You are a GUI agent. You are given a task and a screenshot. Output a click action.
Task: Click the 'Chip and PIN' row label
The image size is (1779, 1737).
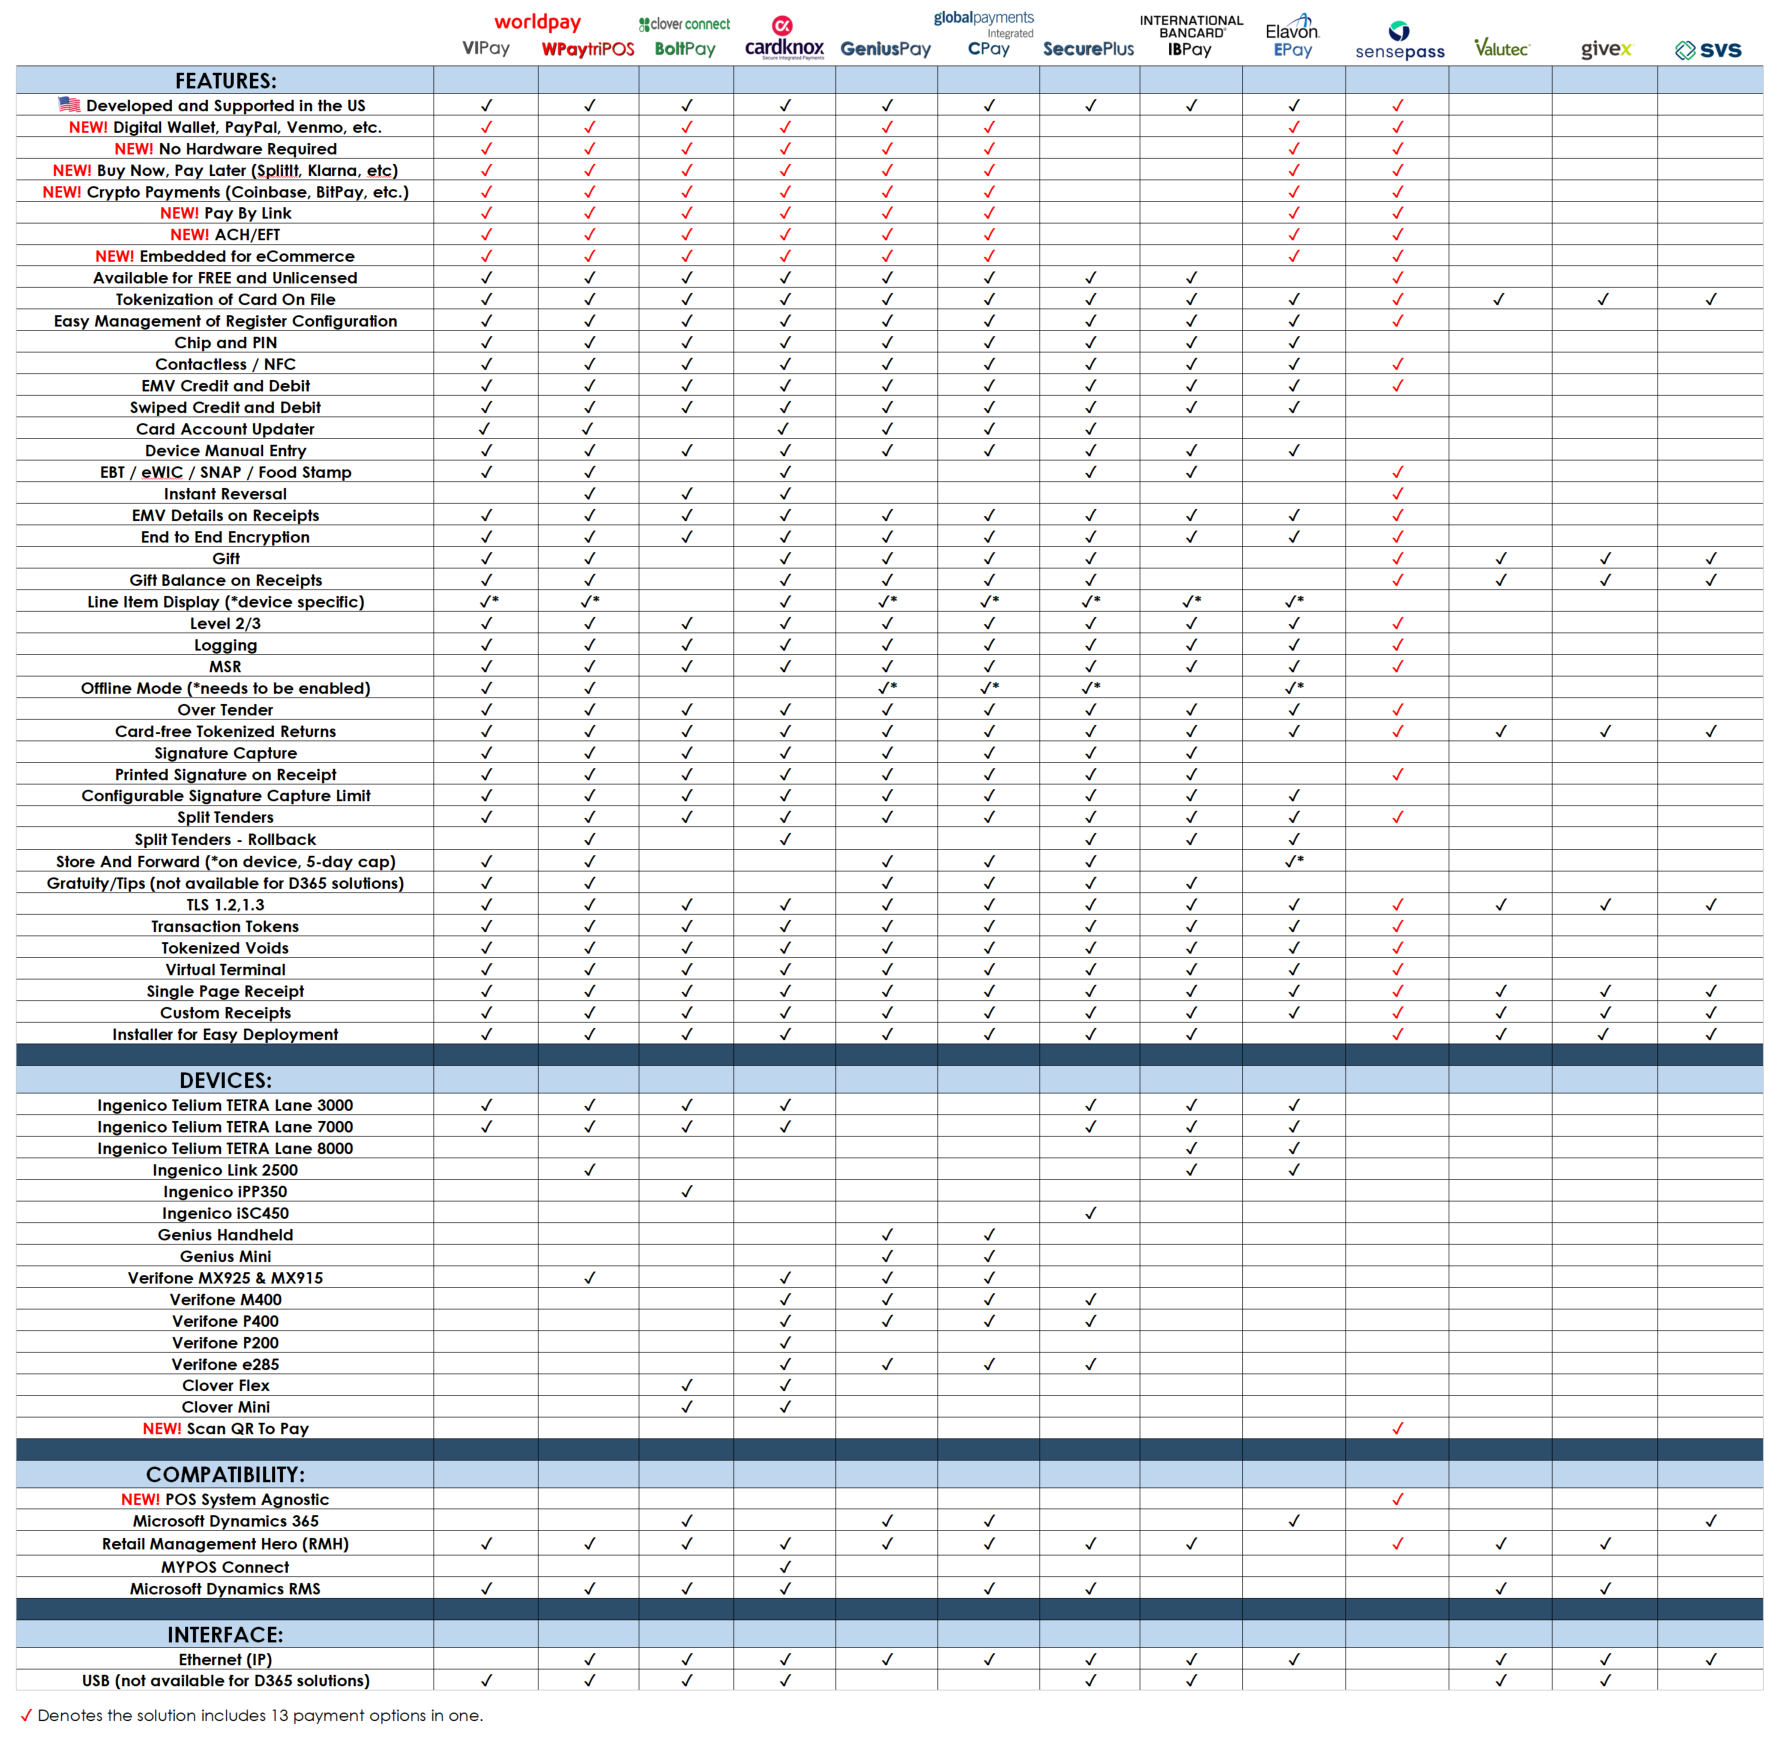pyautogui.click(x=226, y=342)
